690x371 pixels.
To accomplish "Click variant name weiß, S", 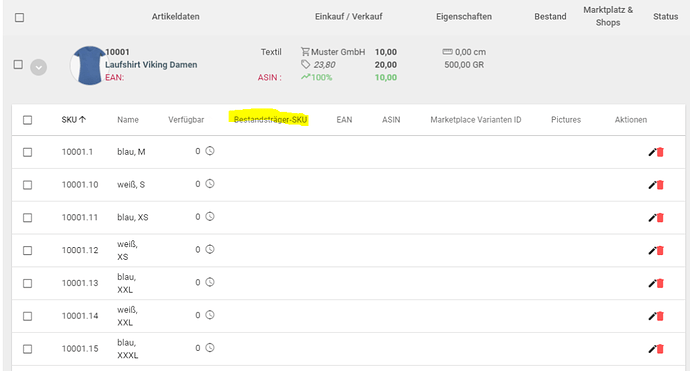I will pos(131,185).
